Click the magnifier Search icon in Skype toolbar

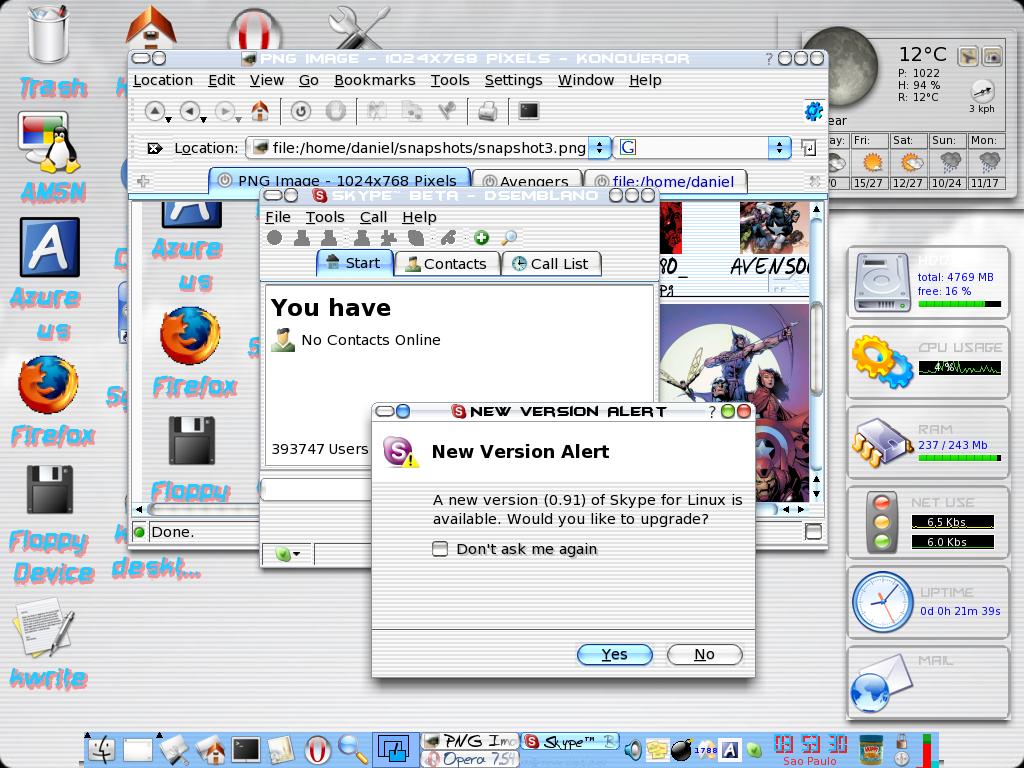click(509, 238)
